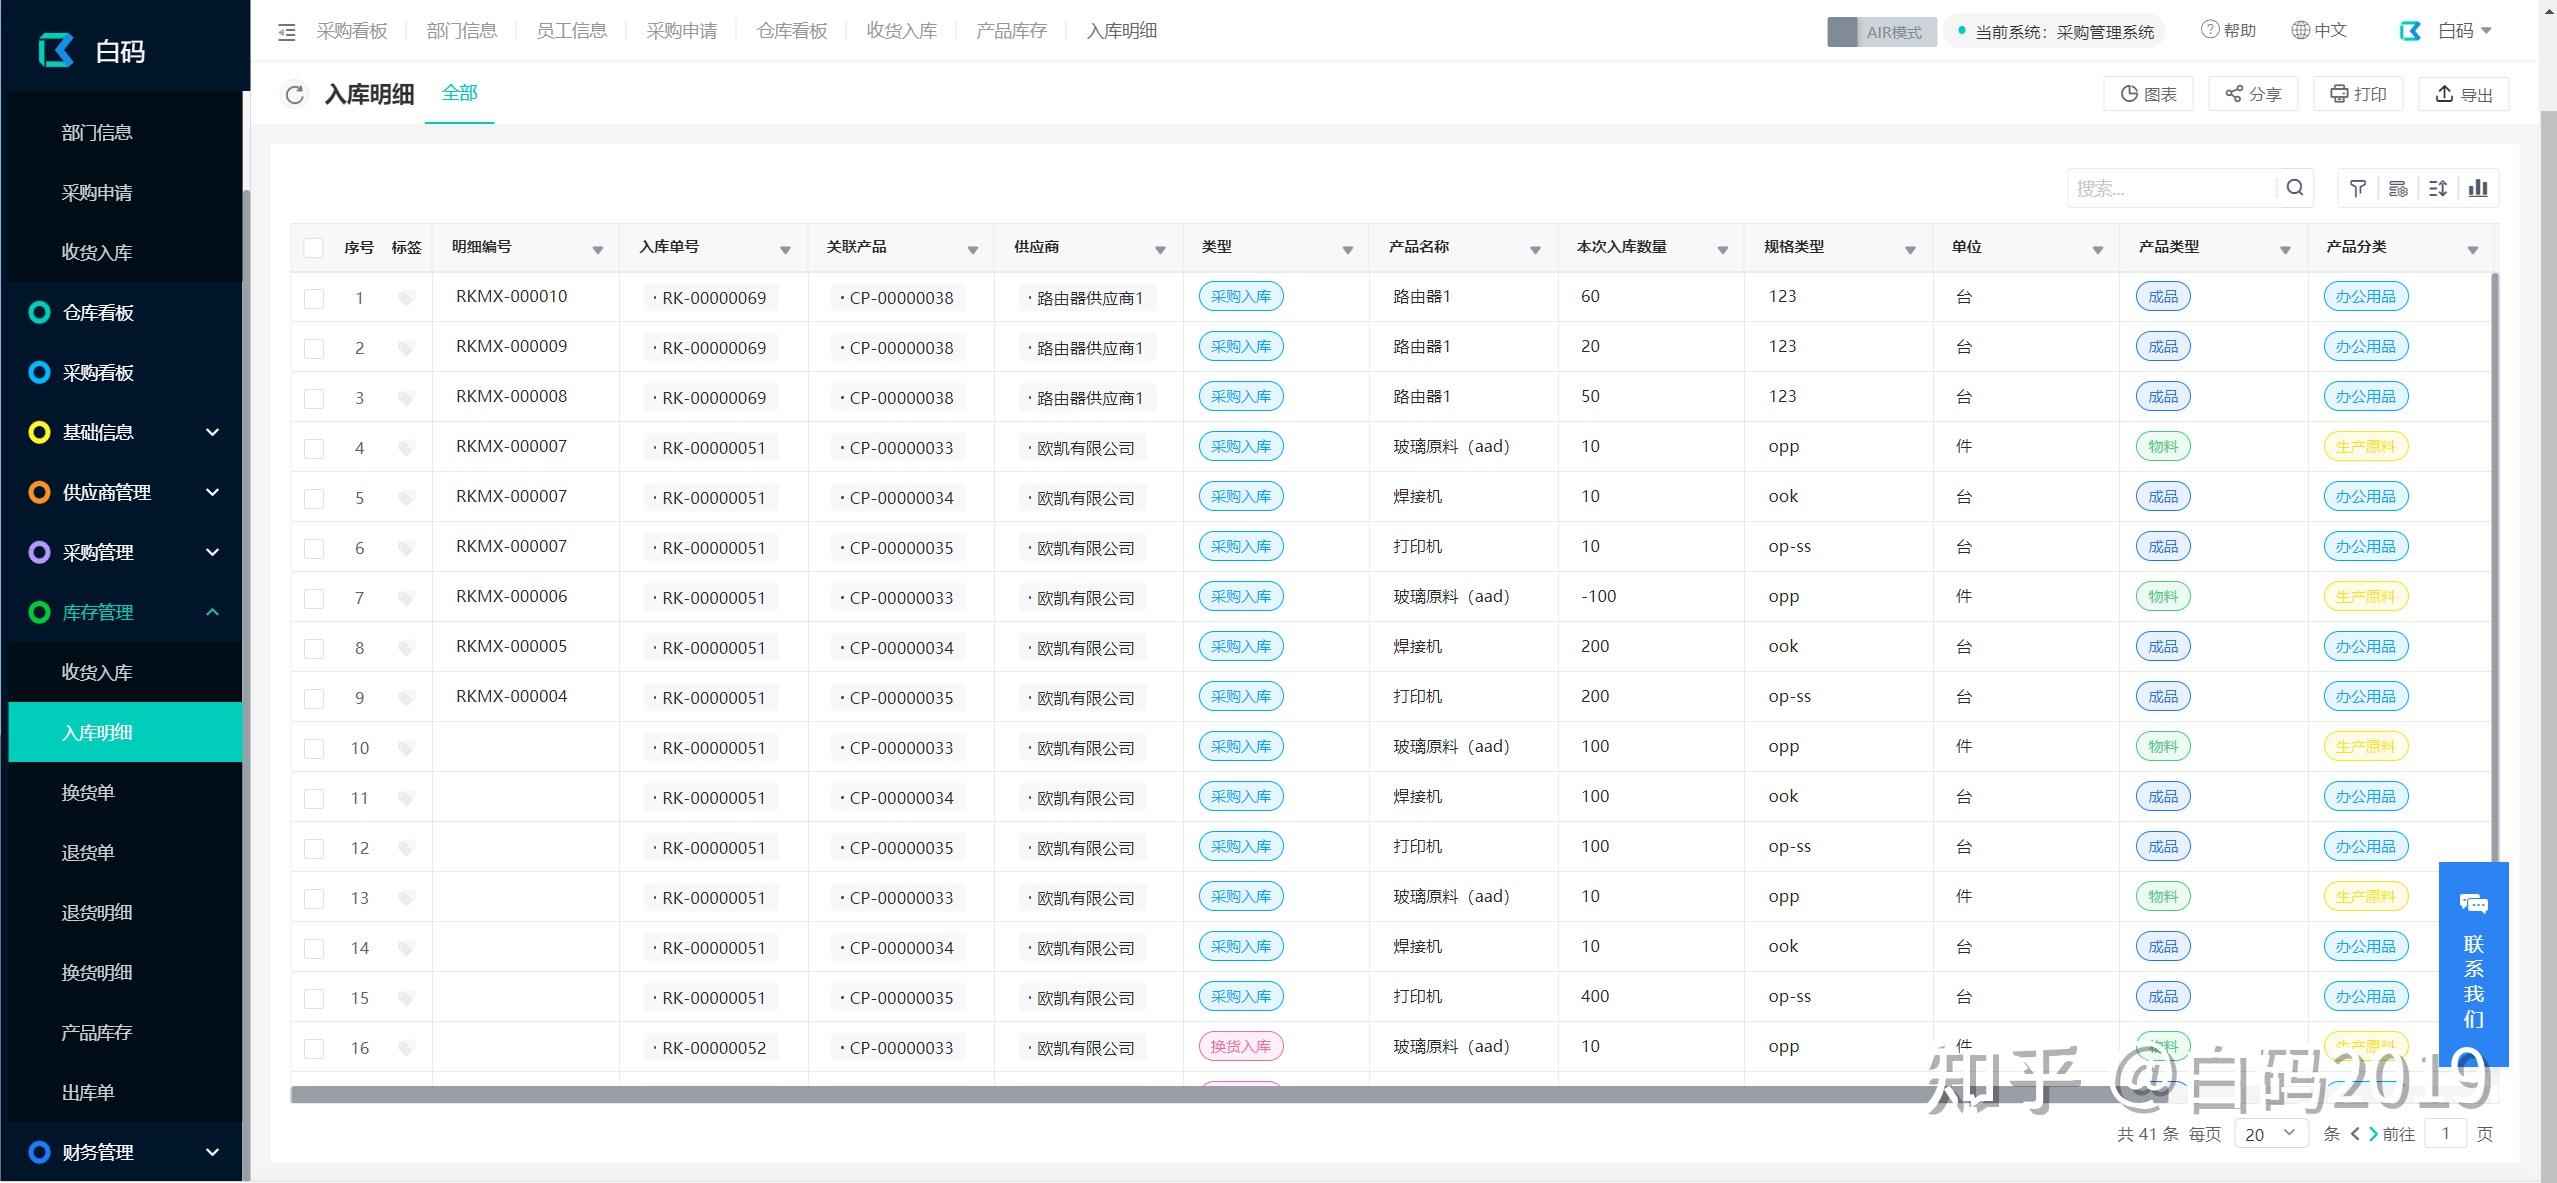This screenshot has height=1183, width=2557.
Task: Click the sort/row-height icon in table toolbar
Action: click(x=2438, y=188)
